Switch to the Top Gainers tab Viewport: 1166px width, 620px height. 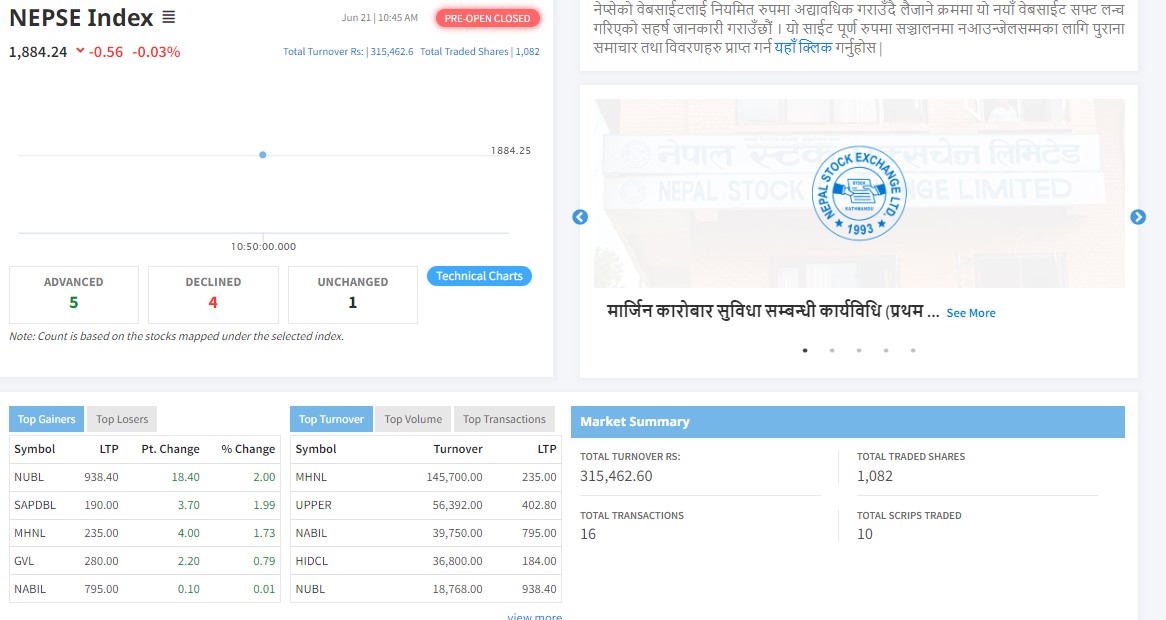(x=46, y=419)
